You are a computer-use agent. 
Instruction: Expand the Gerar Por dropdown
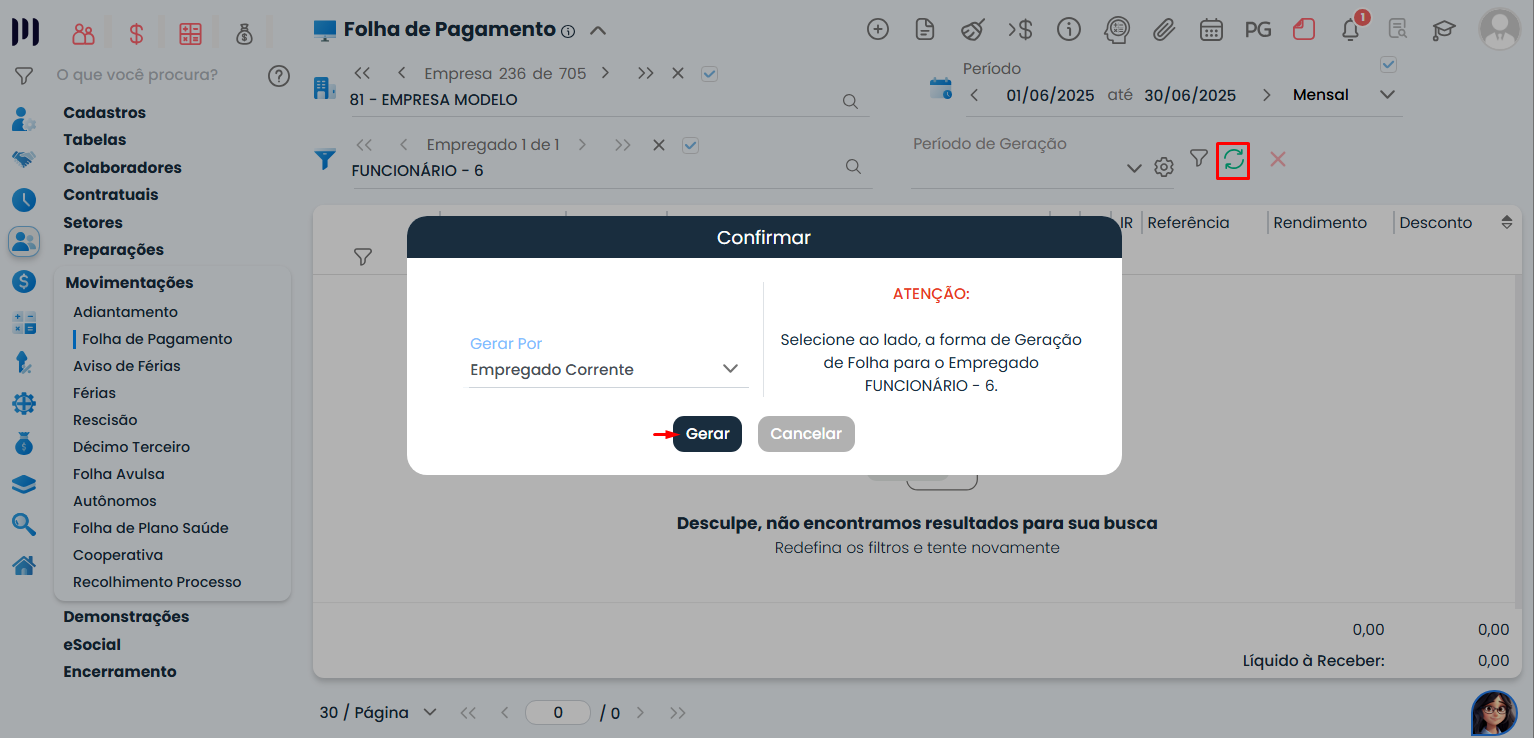(x=608, y=370)
